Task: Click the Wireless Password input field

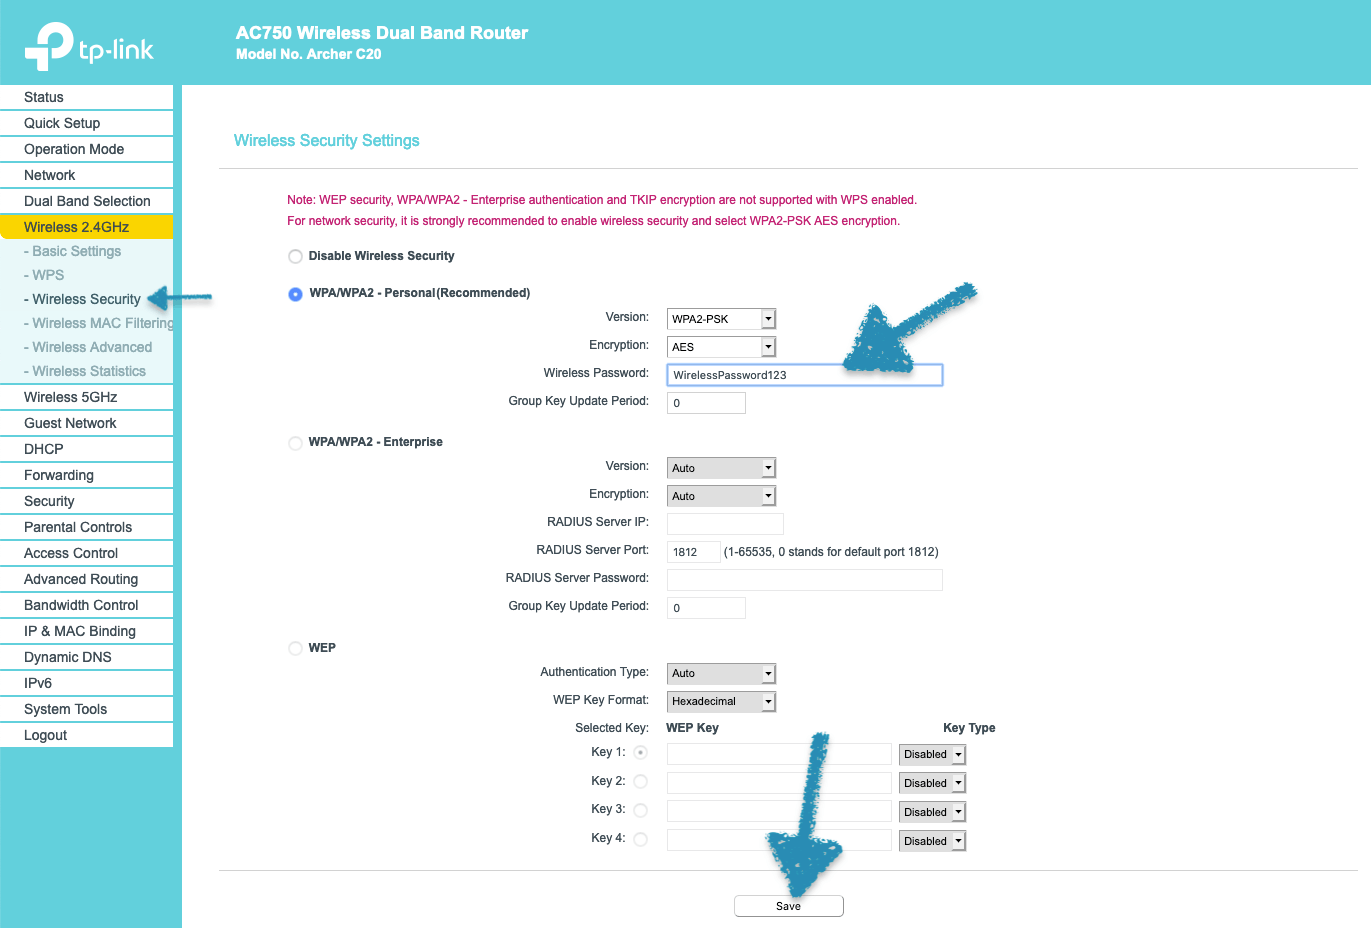Action: pyautogui.click(x=804, y=375)
